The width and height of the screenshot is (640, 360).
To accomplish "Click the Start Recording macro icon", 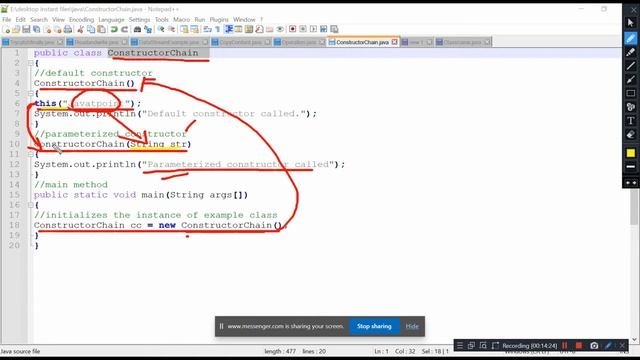I will 292,29.
